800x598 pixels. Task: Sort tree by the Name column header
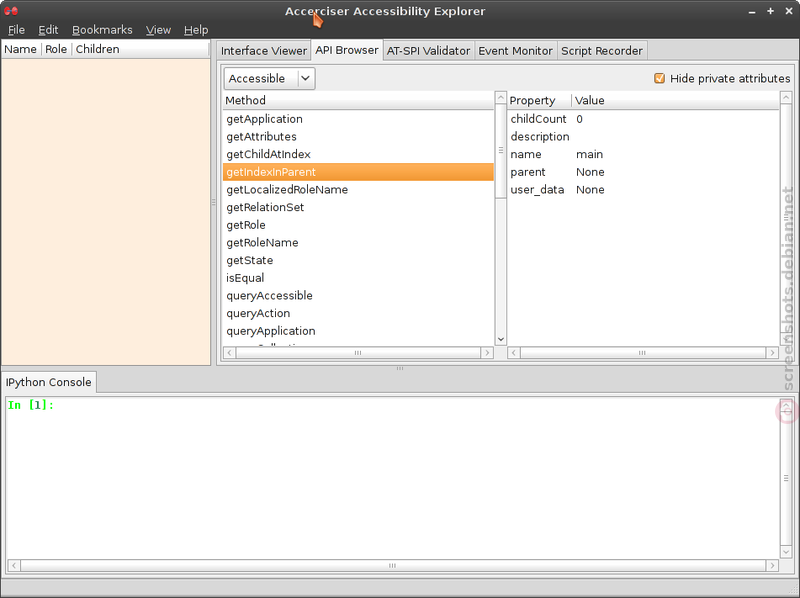20,49
